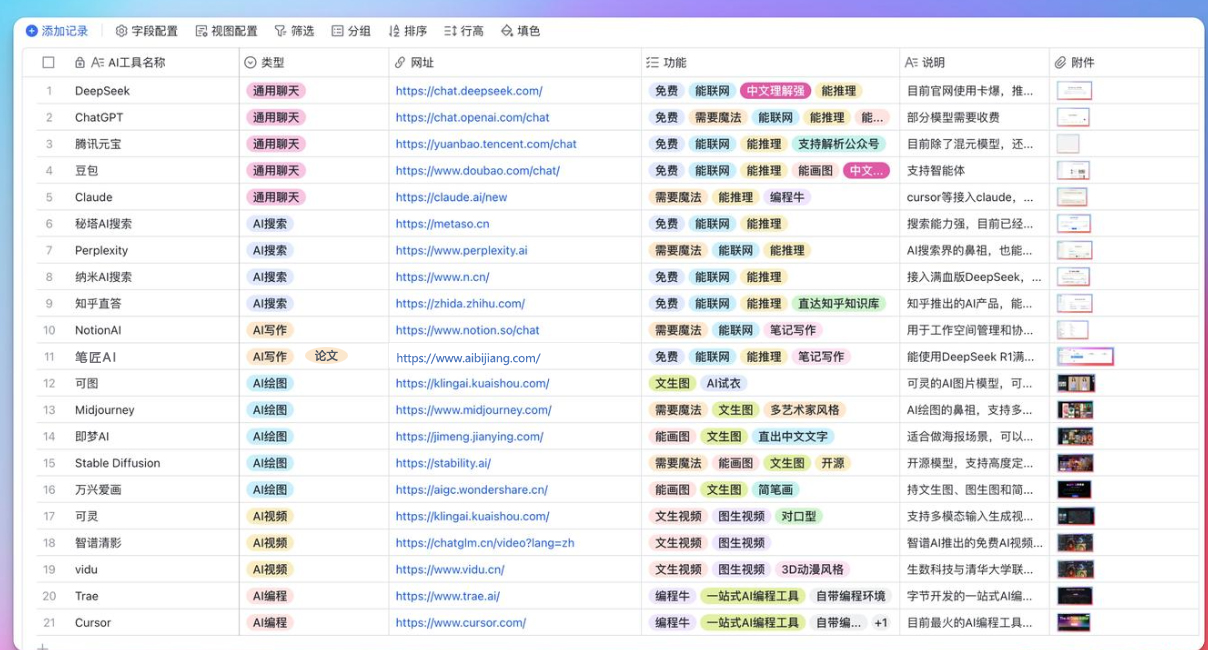
Task: Click 多艺术家风格 tag in Midjourney row
Action: coord(806,410)
